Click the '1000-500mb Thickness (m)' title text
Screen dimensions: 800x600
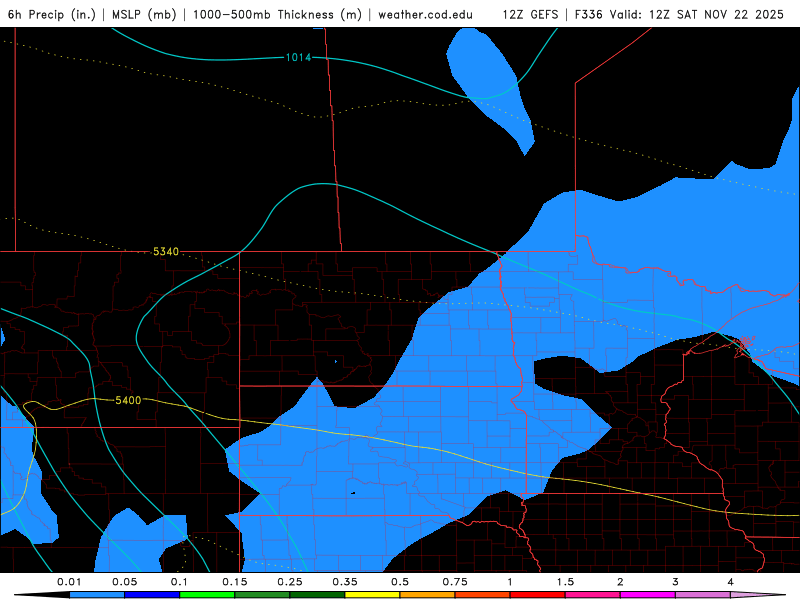tap(277, 14)
